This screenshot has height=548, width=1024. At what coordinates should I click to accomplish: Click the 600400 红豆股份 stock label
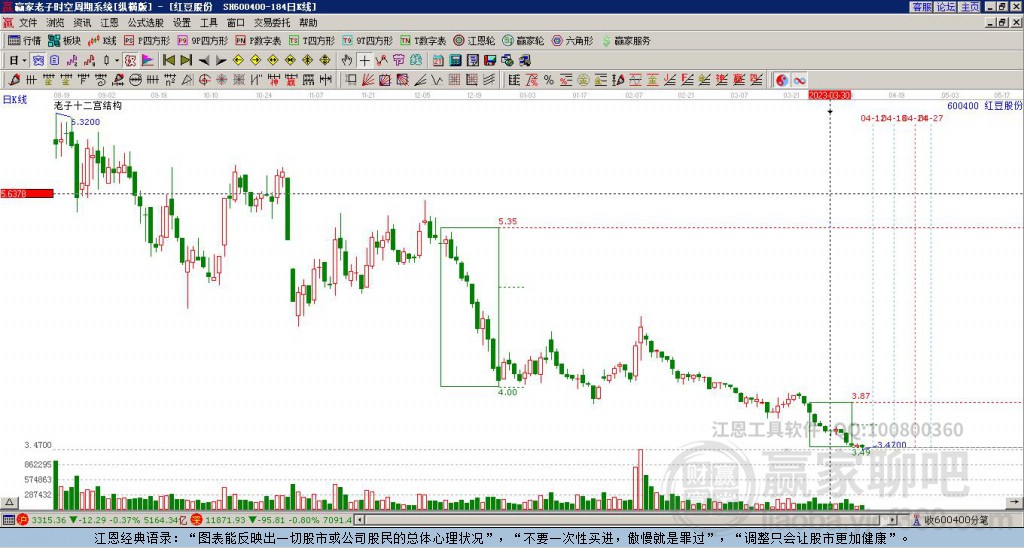[985, 106]
